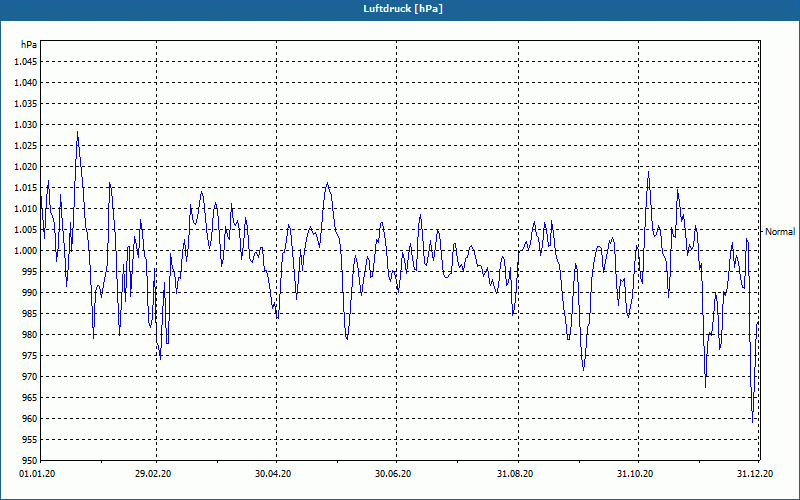Click the 31.10.20 date label

(x=635, y=474)
